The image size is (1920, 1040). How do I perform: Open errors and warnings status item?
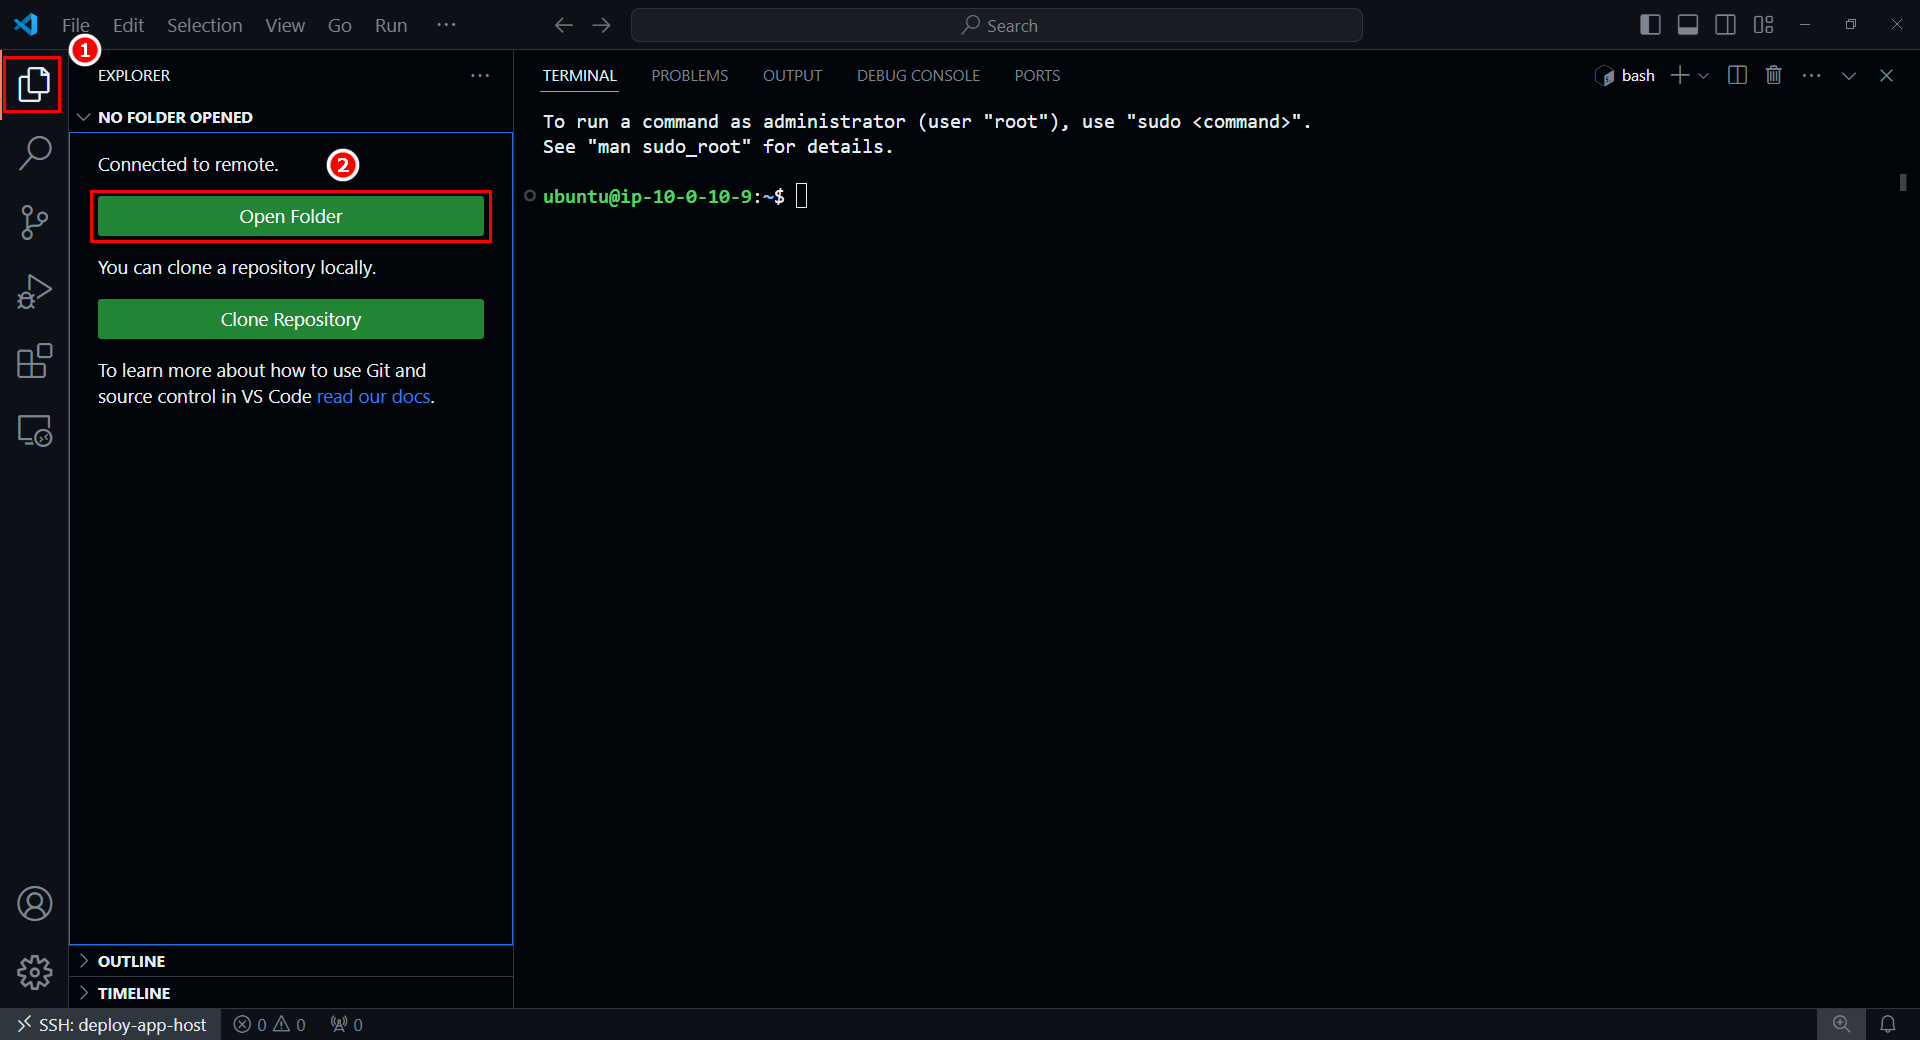click(x=270, y=1025)
